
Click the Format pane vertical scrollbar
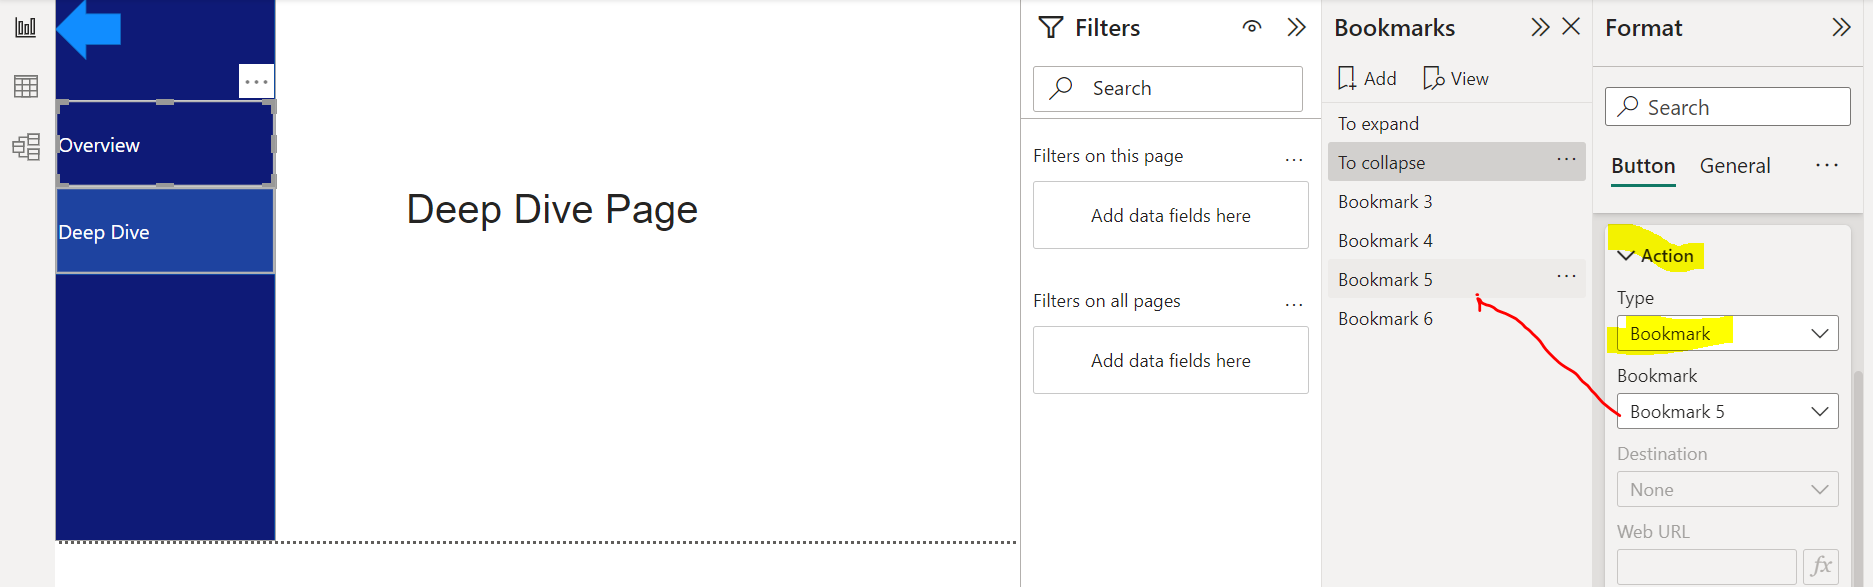(1858, 478)
